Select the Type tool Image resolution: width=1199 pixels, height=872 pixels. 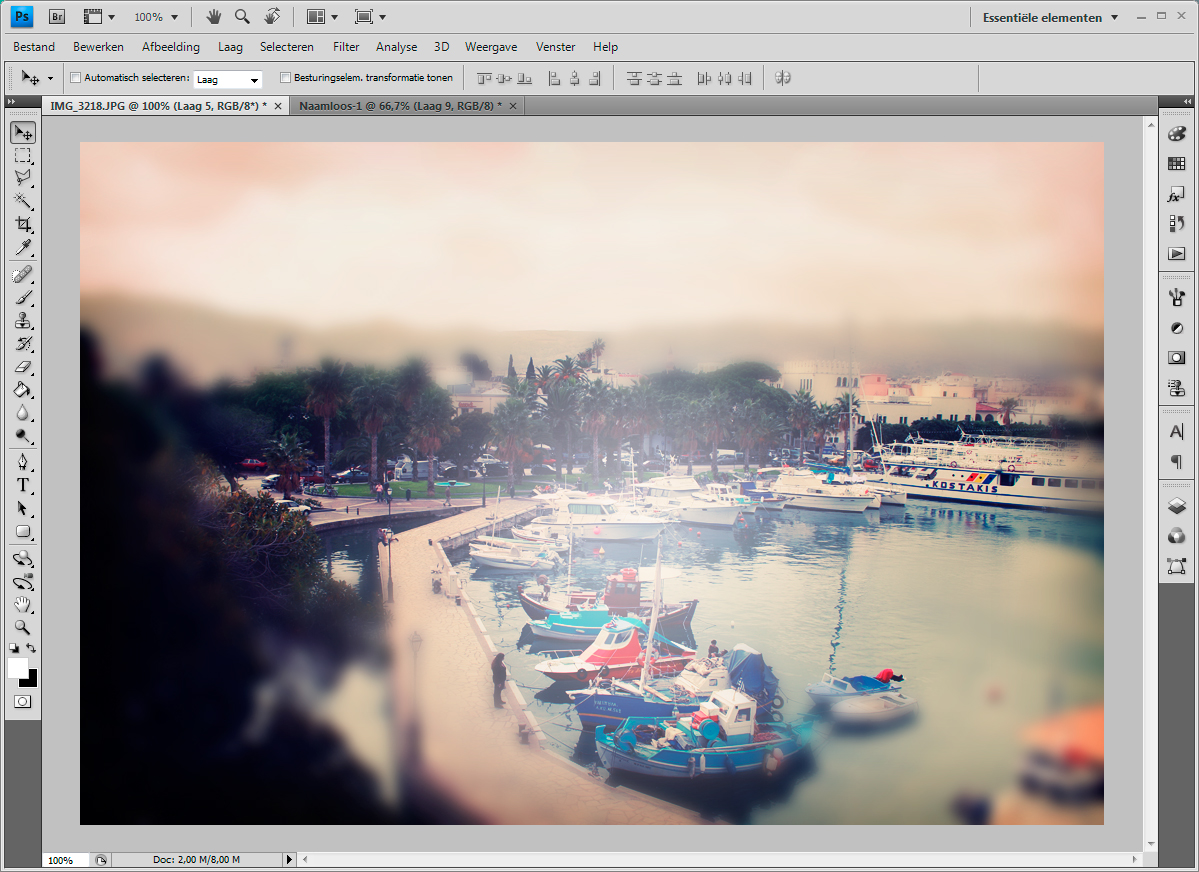click(23, 485)
